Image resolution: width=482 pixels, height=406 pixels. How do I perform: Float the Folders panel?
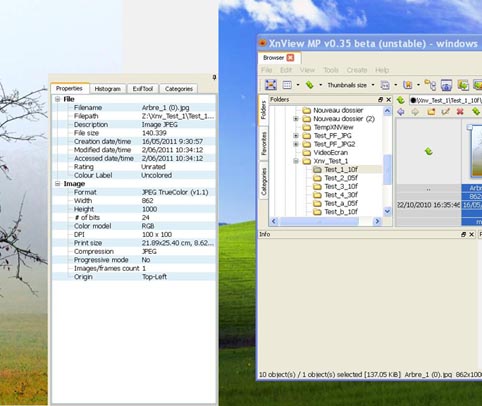(x=381, y=100)
